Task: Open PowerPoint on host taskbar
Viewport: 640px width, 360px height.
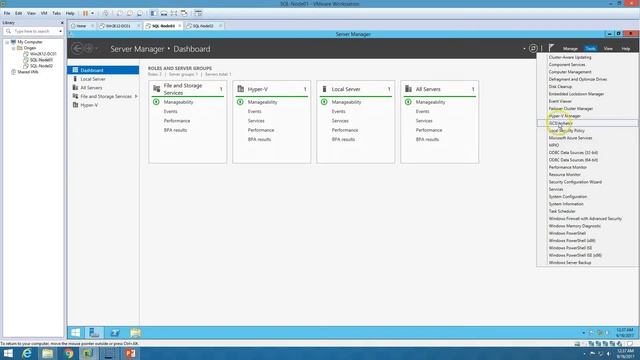Action: click(130, 353)
